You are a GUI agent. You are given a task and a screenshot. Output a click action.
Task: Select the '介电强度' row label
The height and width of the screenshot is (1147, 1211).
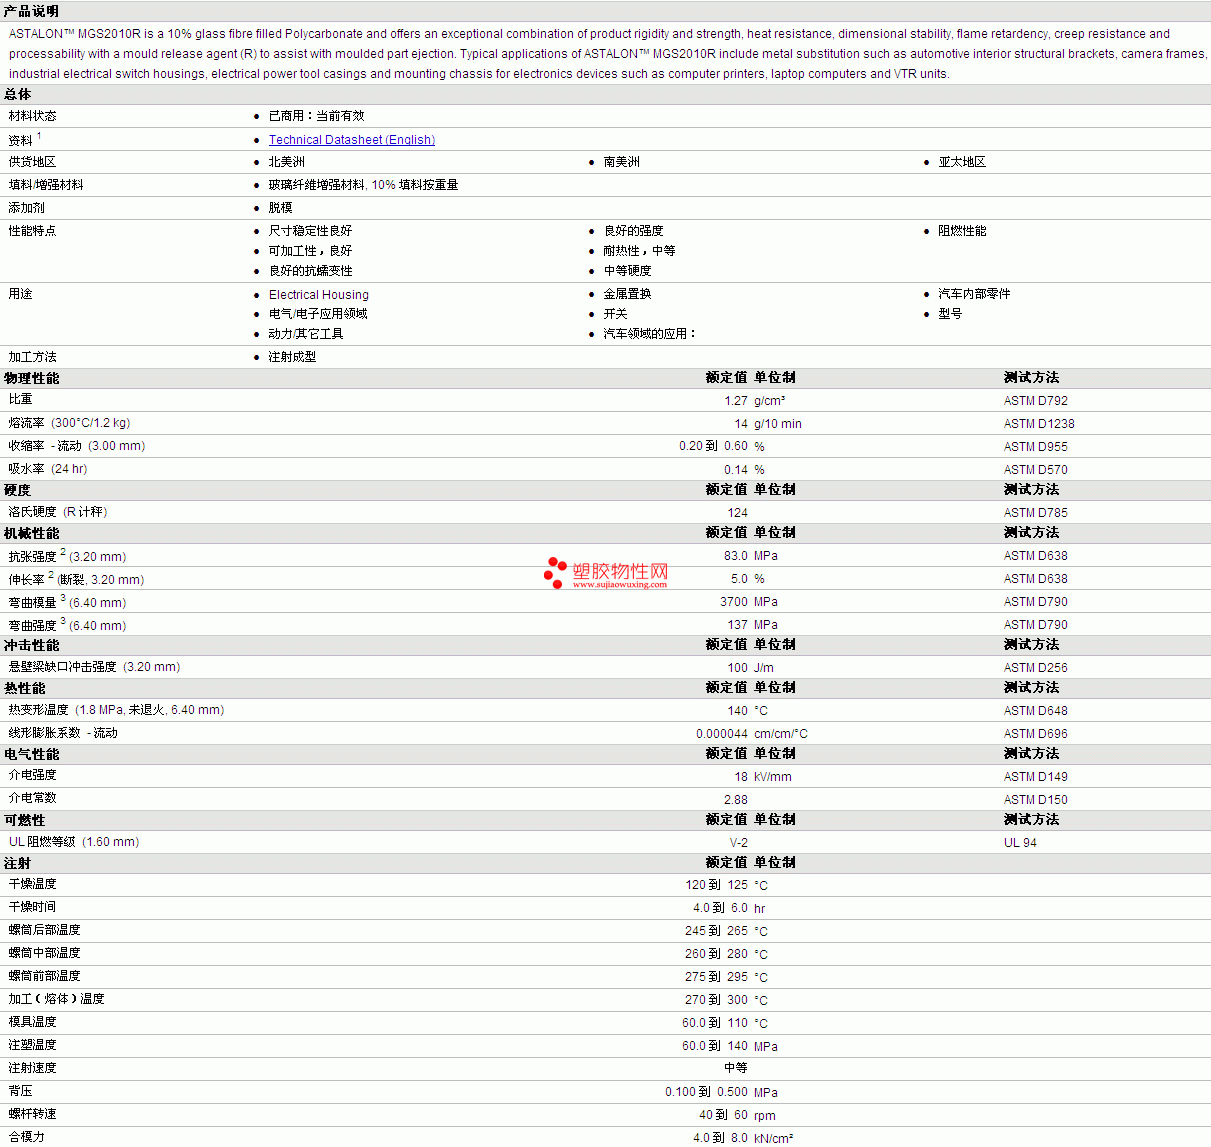pyautogui.click(x=33, y=775)
